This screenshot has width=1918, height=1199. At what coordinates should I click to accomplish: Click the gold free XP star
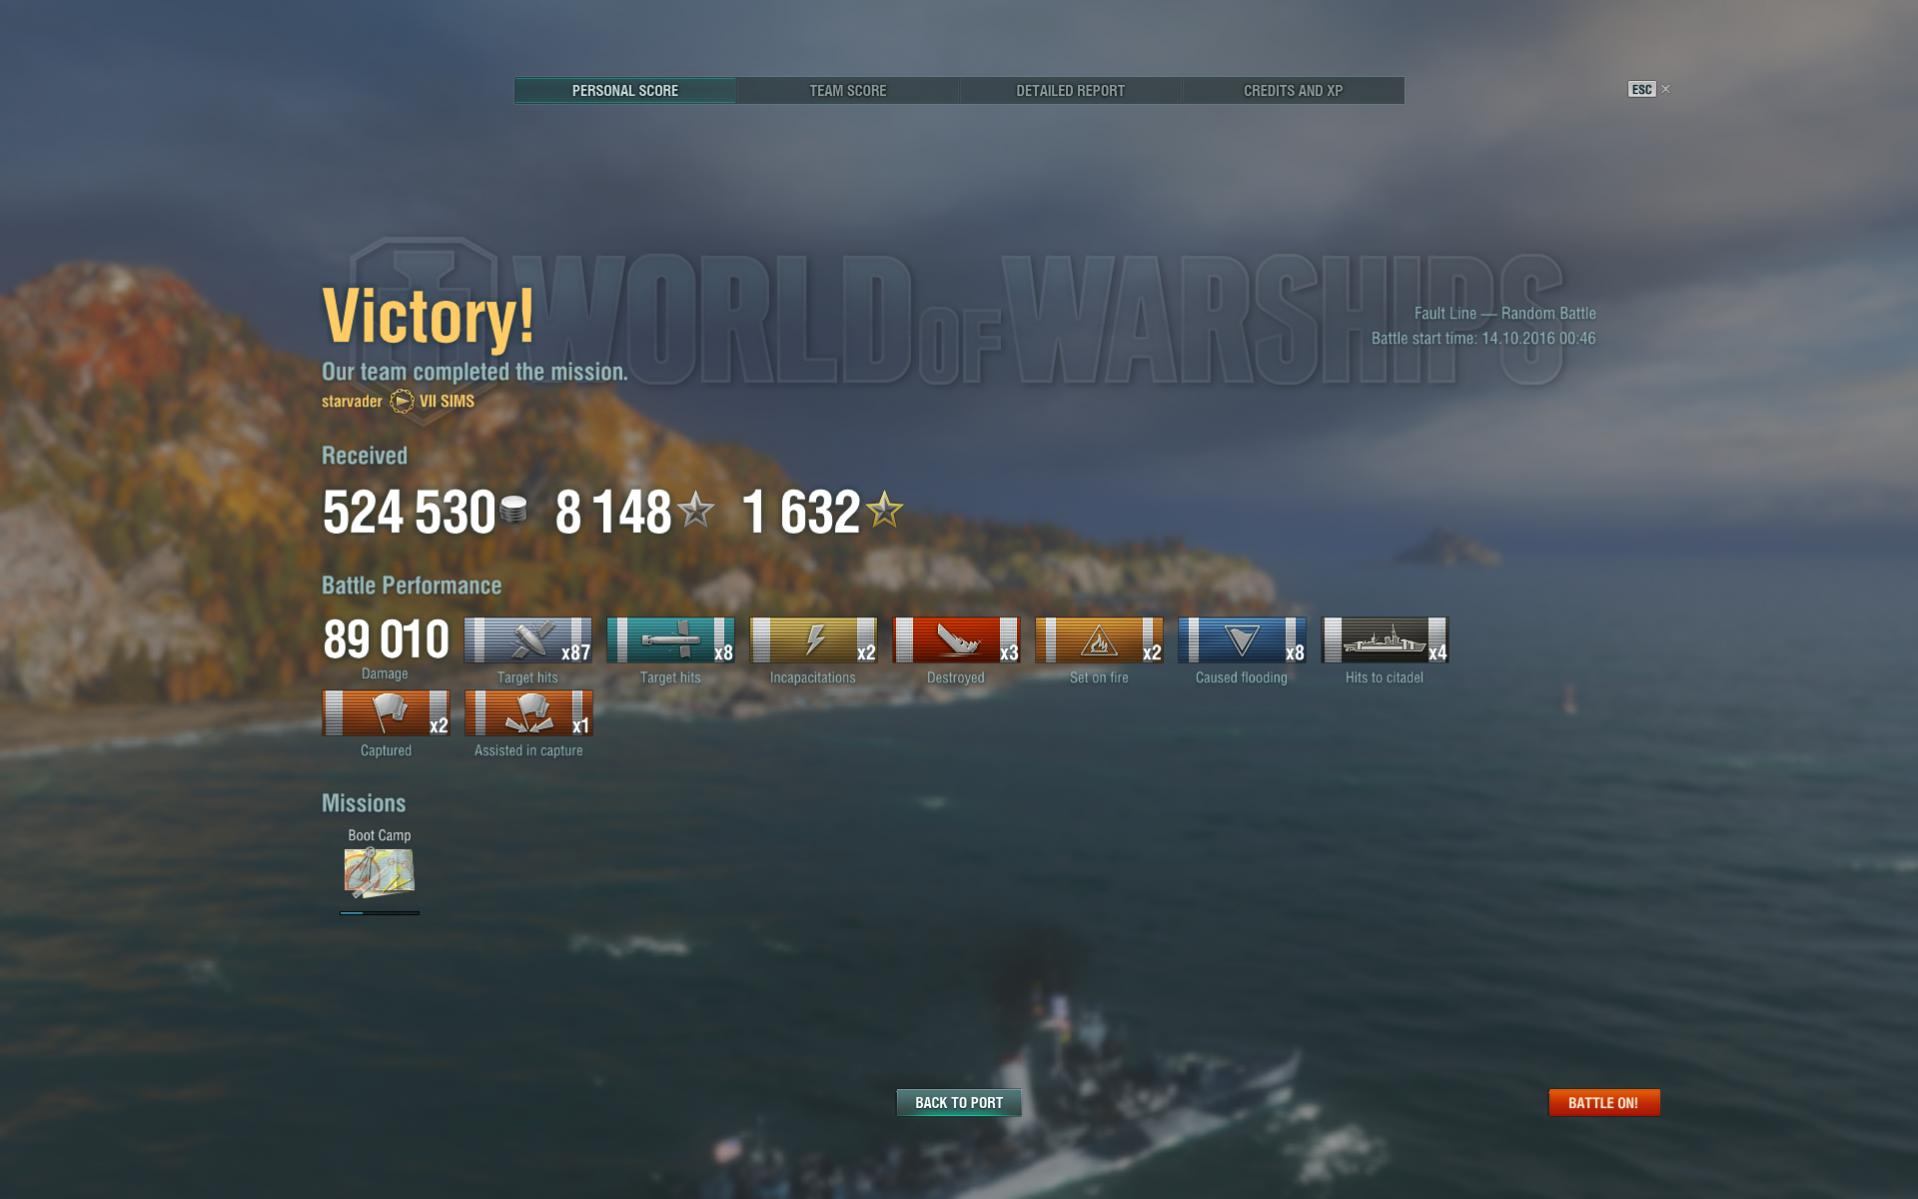click(x=884, y=510)
